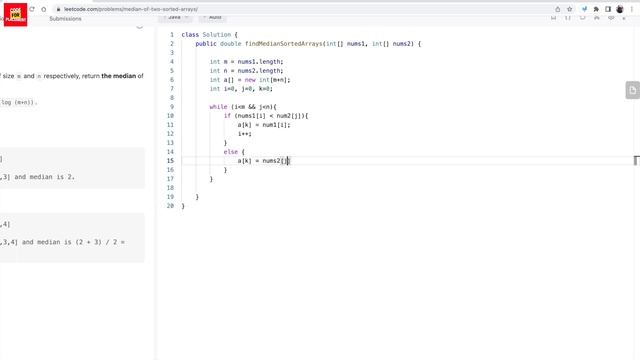Click the 'i++;' code line
Image resolution: width=640 pixels, height=360 pixels.
[245, 133]
